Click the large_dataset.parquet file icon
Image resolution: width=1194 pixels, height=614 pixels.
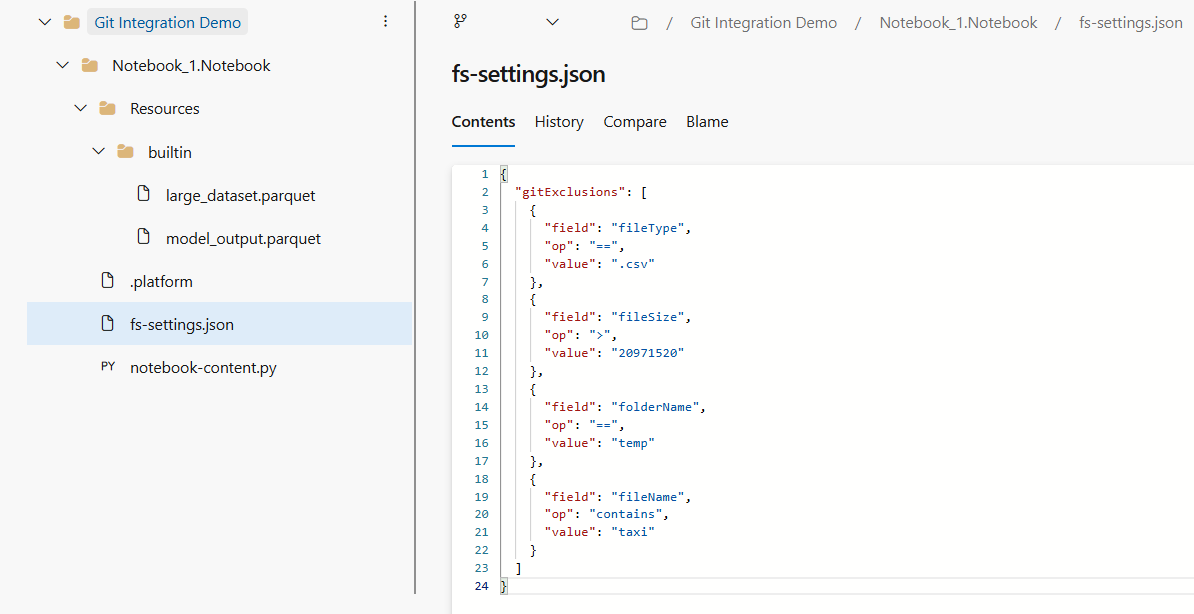pyautogui.click(x=144, y=195)
